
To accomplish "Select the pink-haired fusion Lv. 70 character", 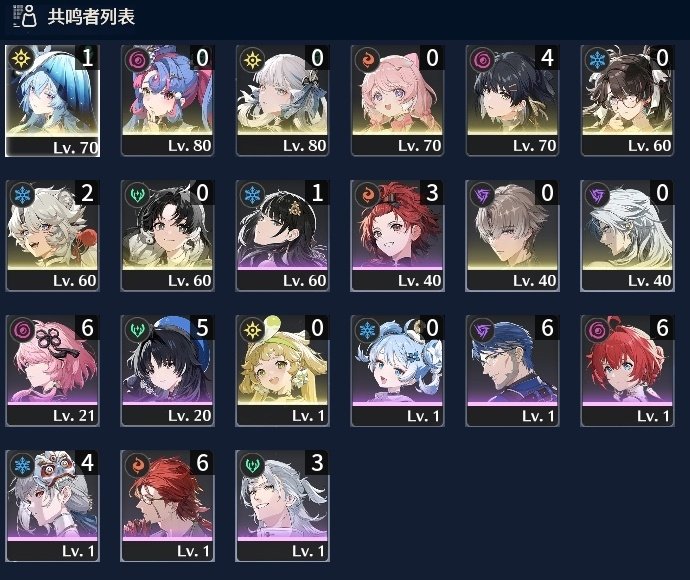I will point(397,101).
